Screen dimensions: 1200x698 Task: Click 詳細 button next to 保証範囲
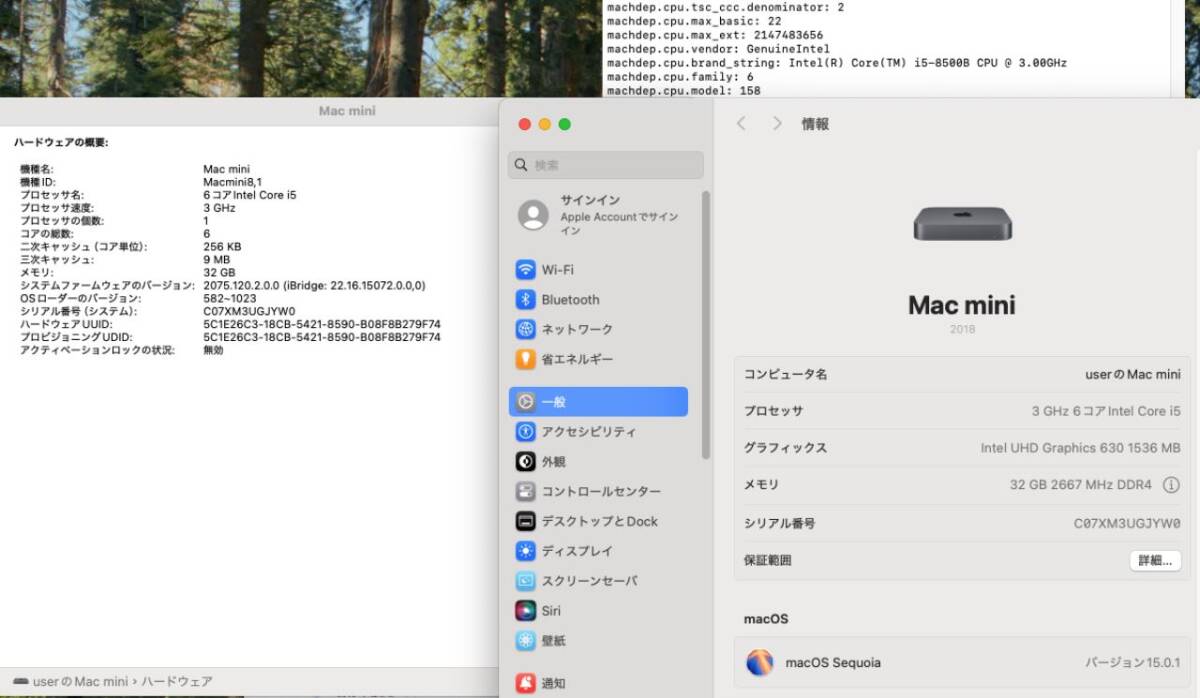(x=1154, y=560)
